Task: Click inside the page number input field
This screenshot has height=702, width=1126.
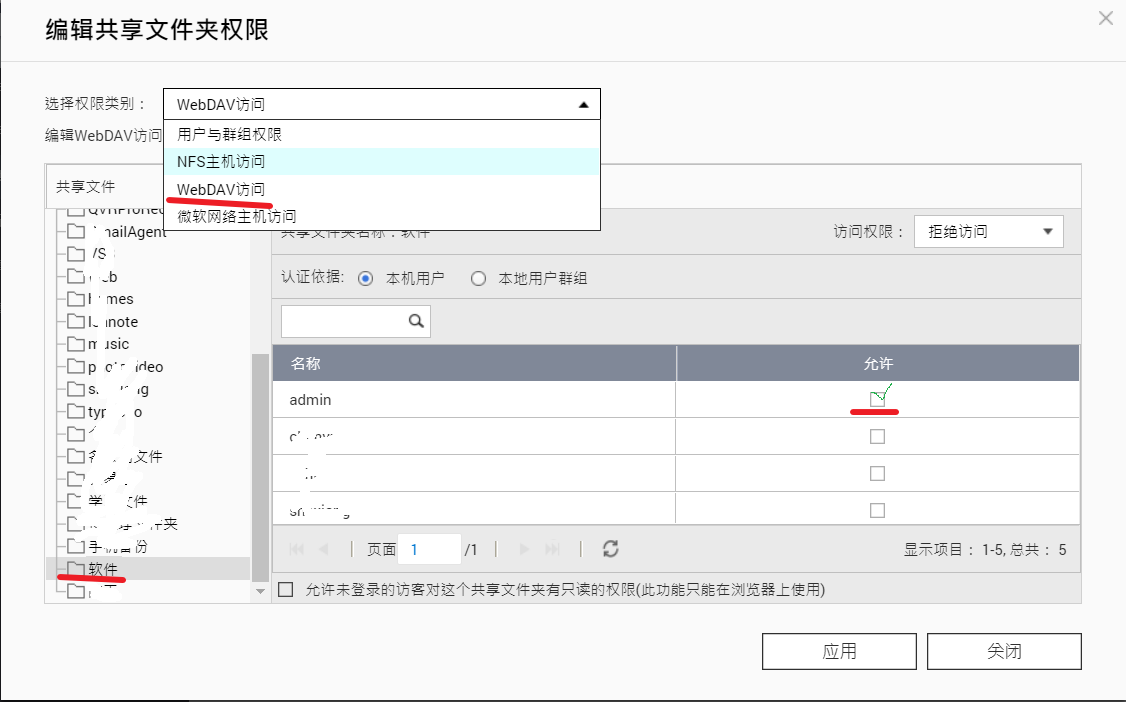Action: tap(429, 548)
